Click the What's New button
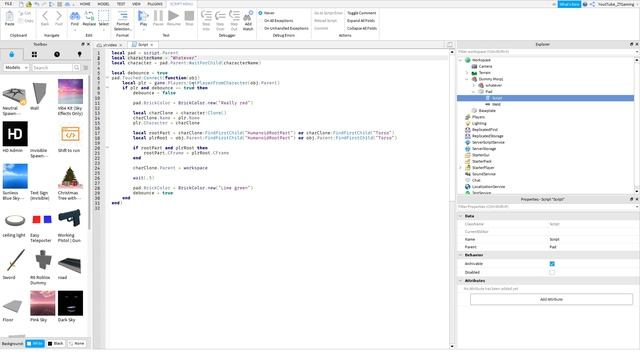Screen dimensions: 640x360 (x=569, y=4)
